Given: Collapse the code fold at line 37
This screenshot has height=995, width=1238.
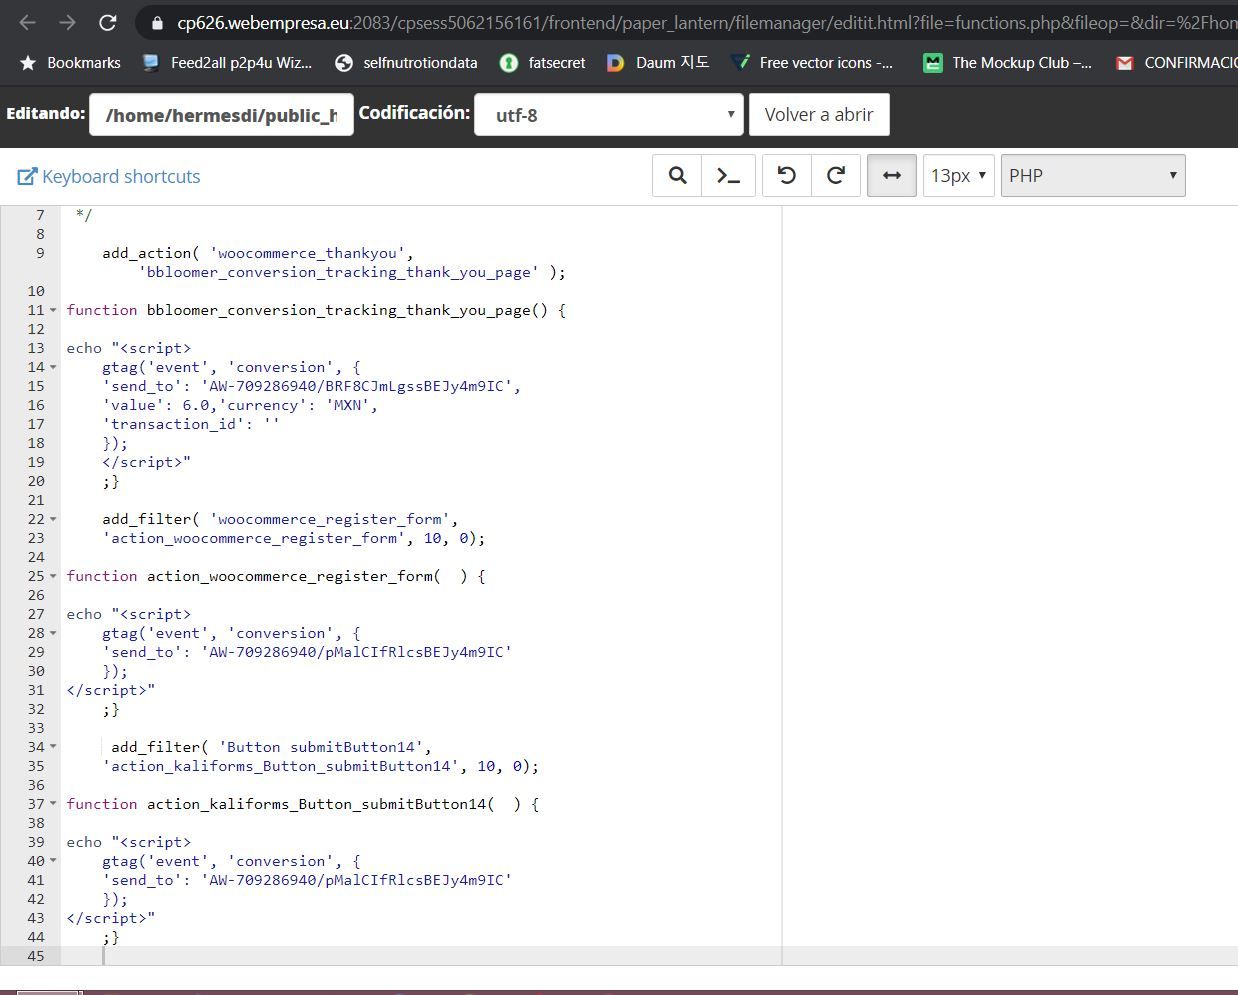Looking at the screenshot, I should coord(53,804).
